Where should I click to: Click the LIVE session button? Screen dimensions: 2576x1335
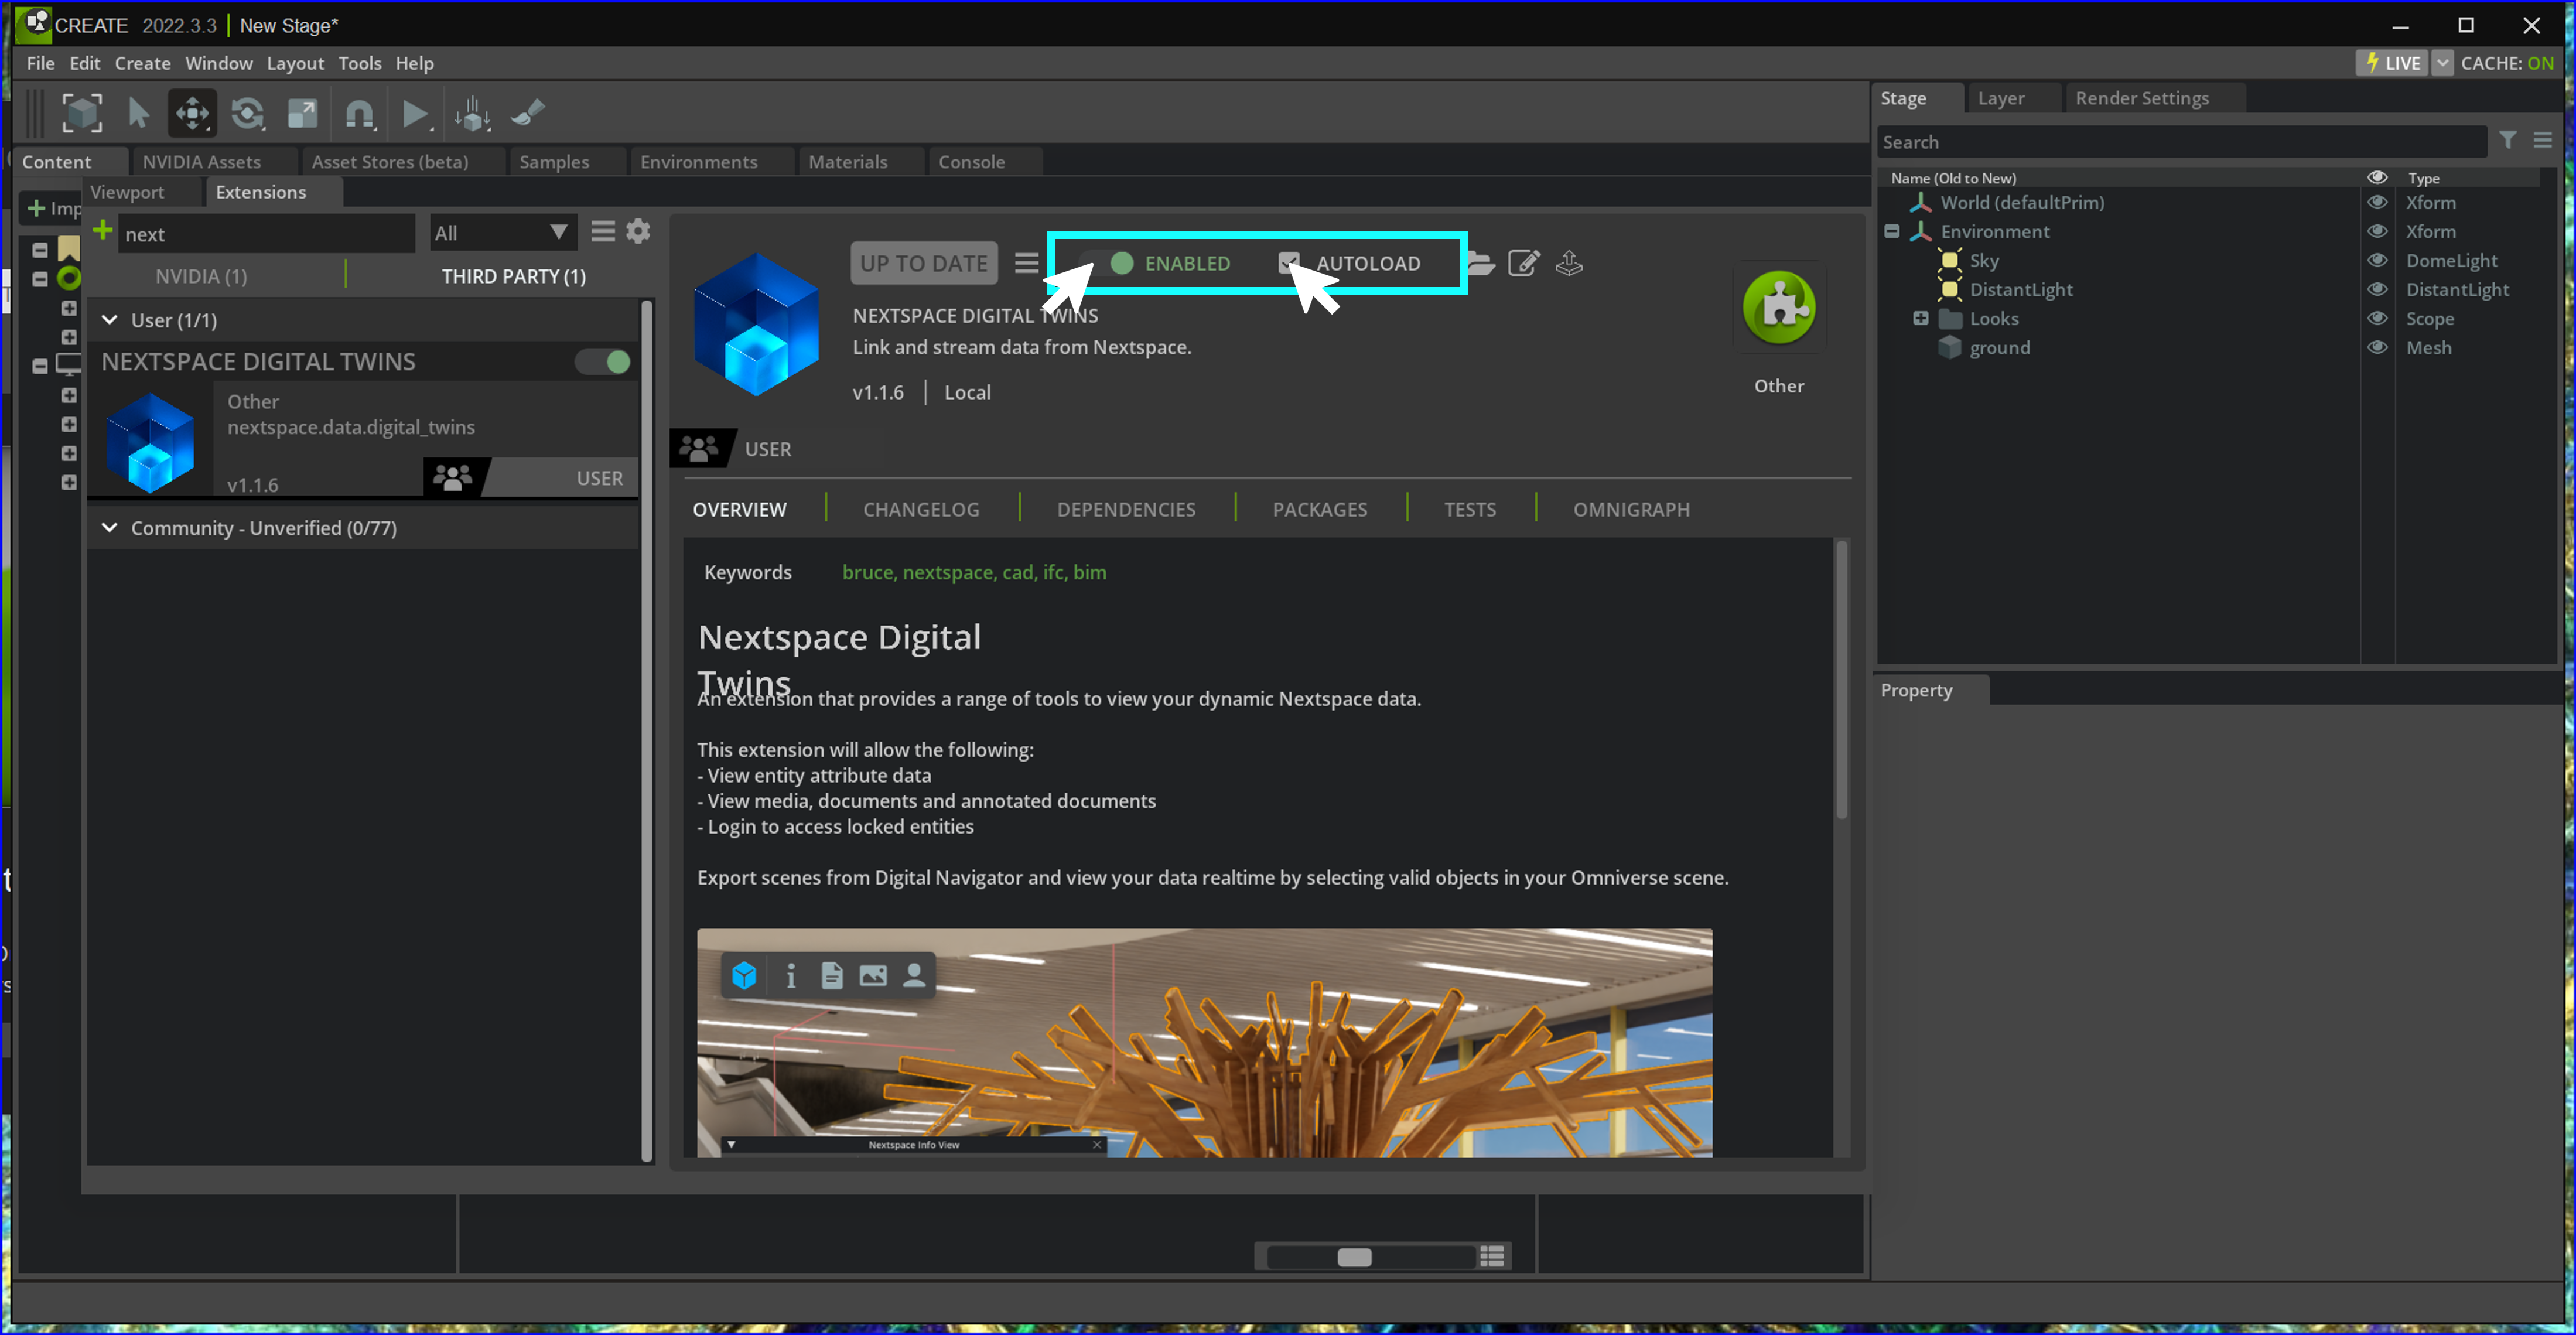[2392, 63]
